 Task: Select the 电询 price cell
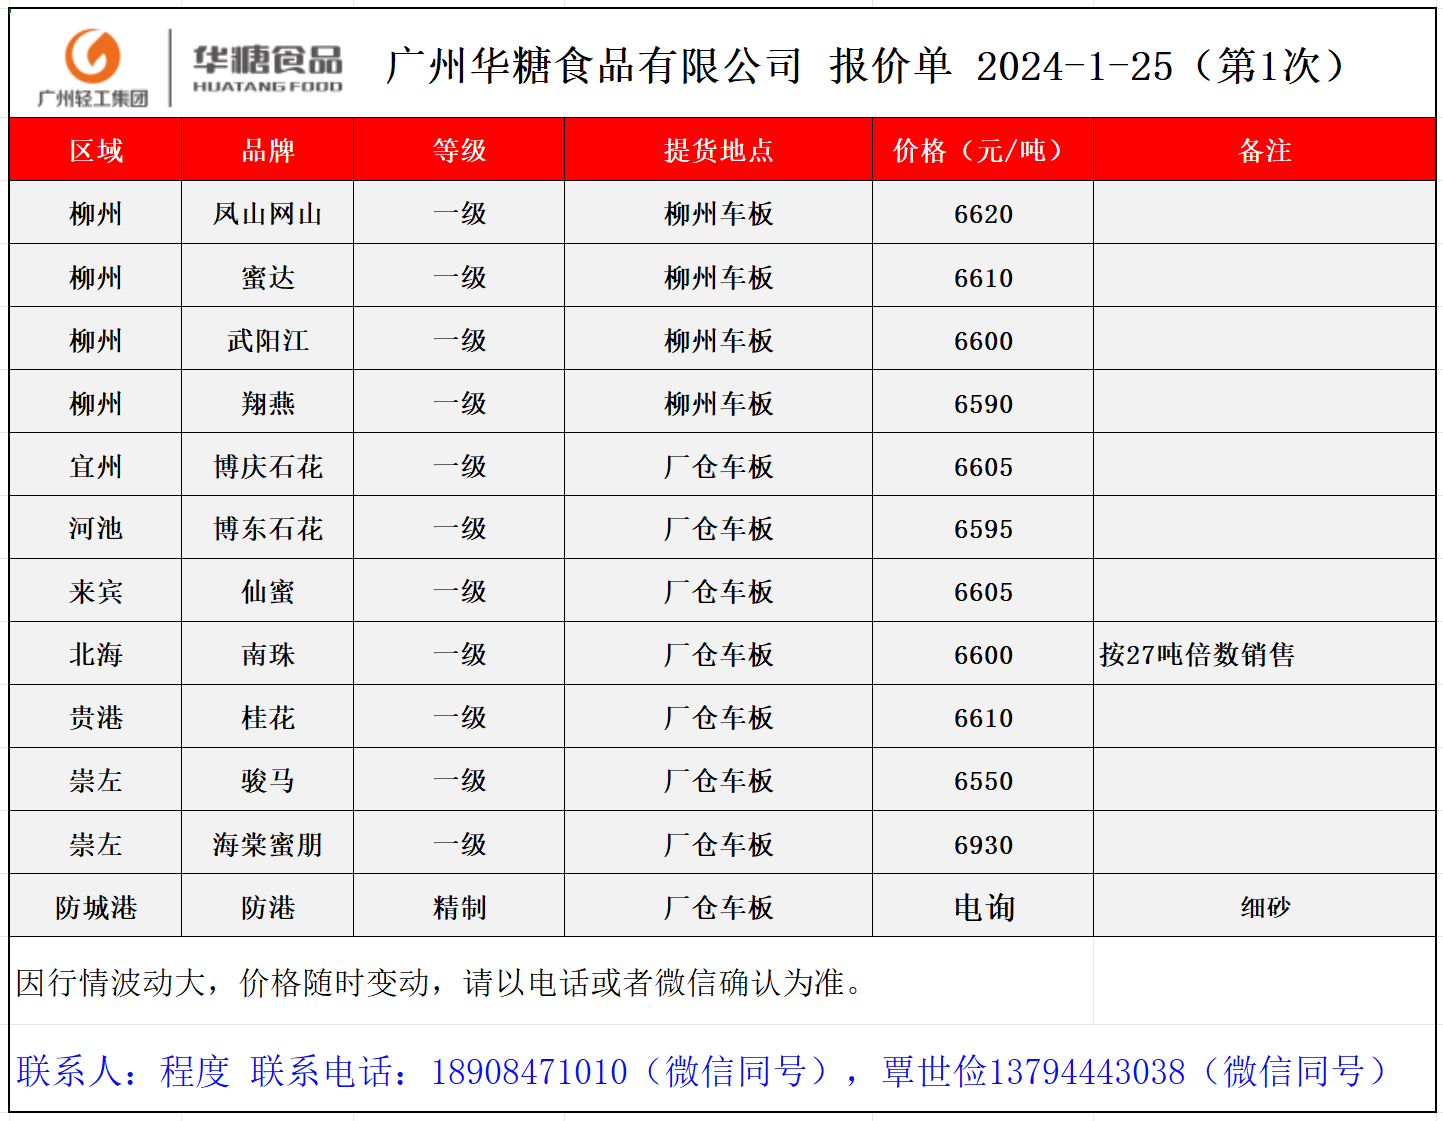click(x=983, y=907)
